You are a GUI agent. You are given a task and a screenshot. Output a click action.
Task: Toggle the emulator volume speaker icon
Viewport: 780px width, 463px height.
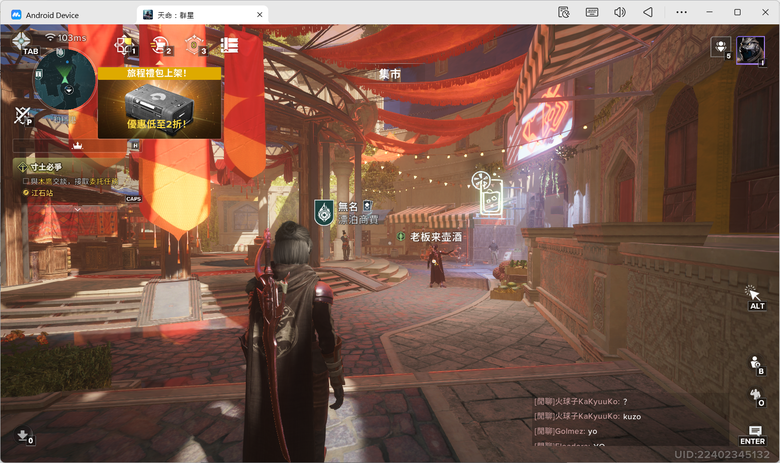pyautogui.click(x=620, y=12)
